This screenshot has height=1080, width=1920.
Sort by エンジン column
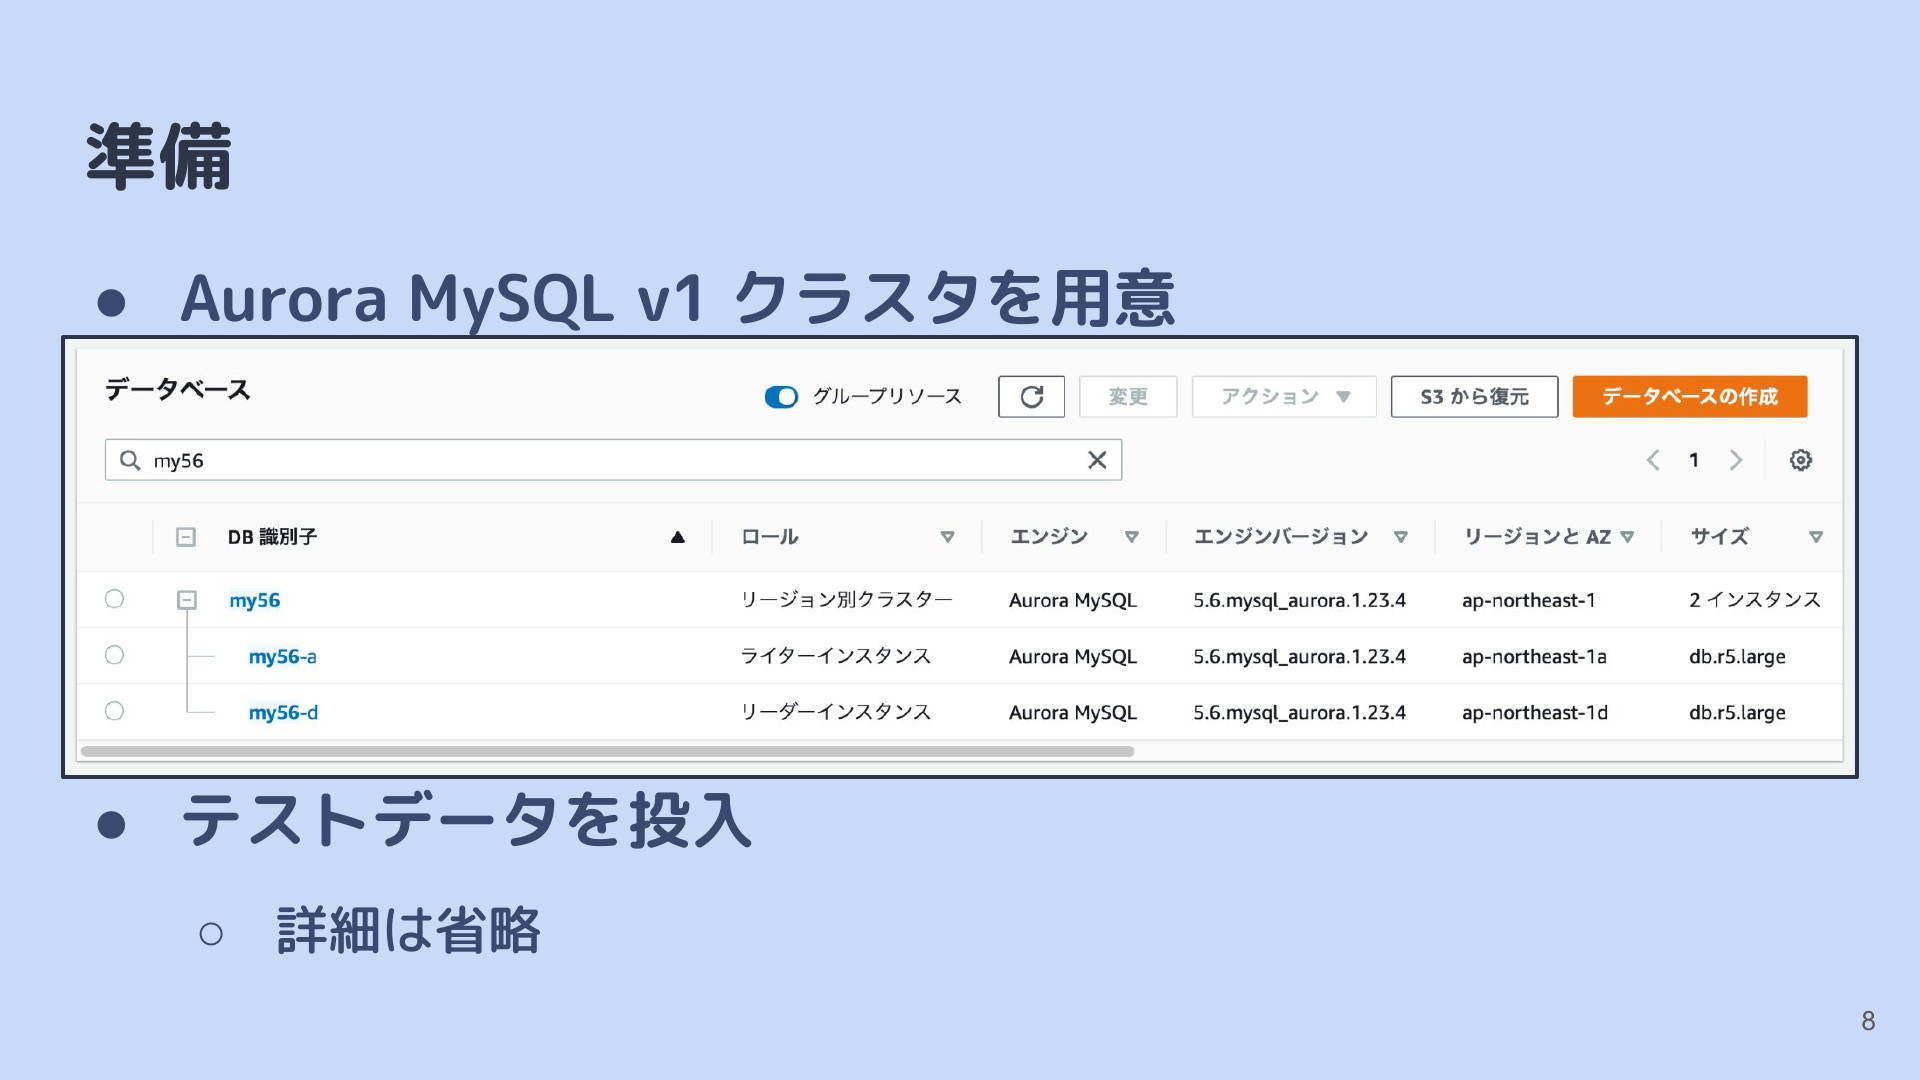(1131, 537)
